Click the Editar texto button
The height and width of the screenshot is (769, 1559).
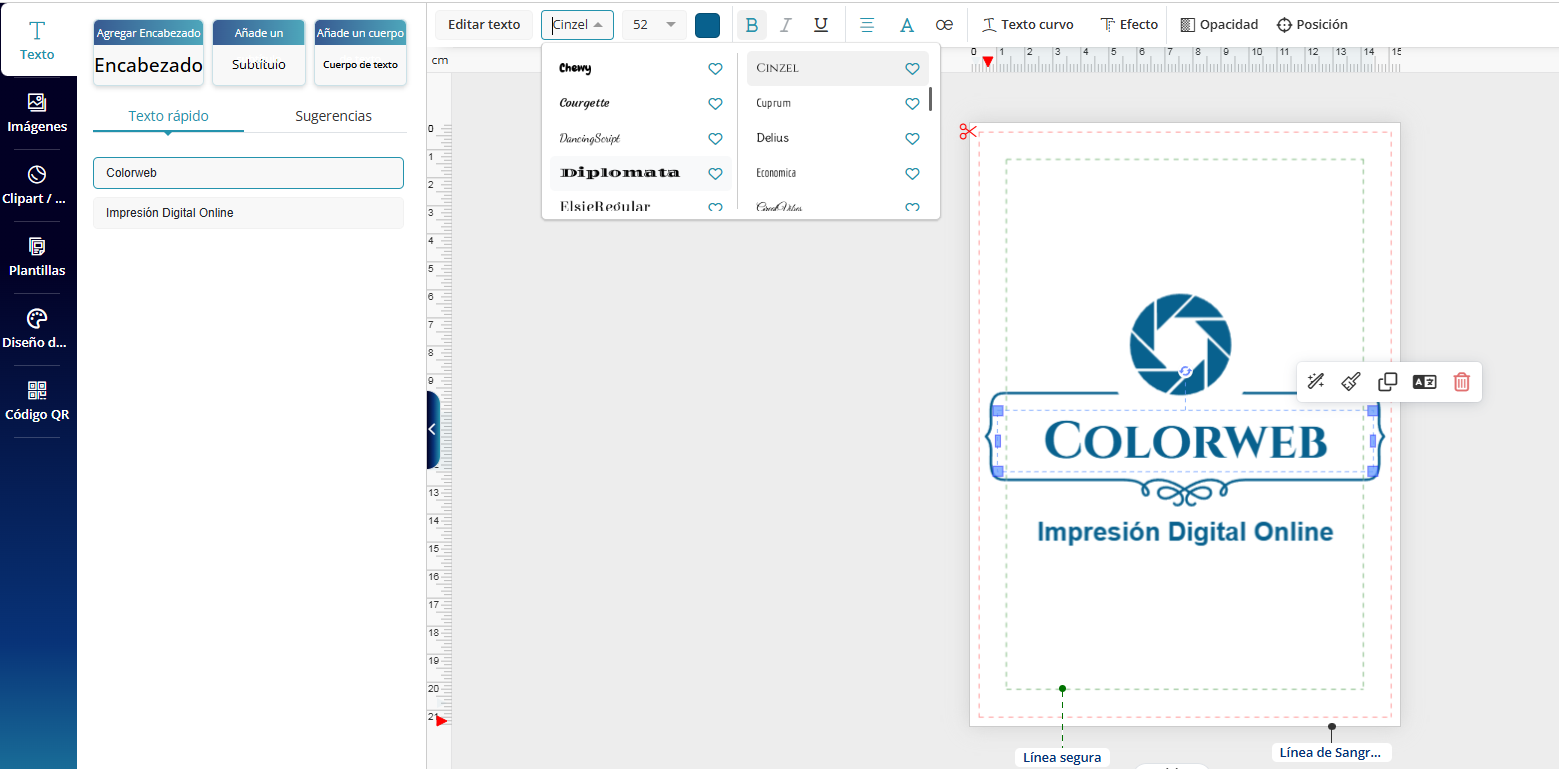(x=484, y=25)
